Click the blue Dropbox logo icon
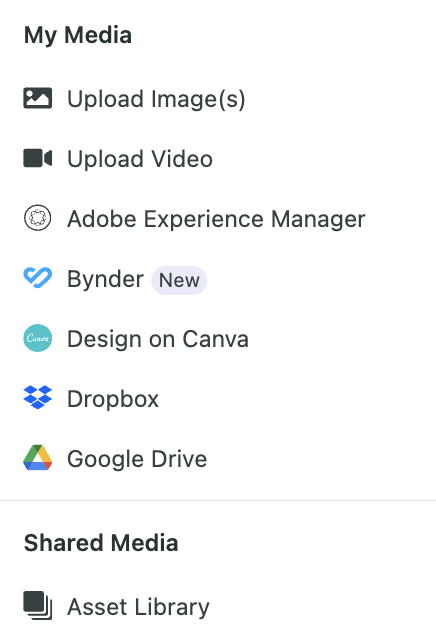Screen dimensions: 436x638 coord(37,398)
